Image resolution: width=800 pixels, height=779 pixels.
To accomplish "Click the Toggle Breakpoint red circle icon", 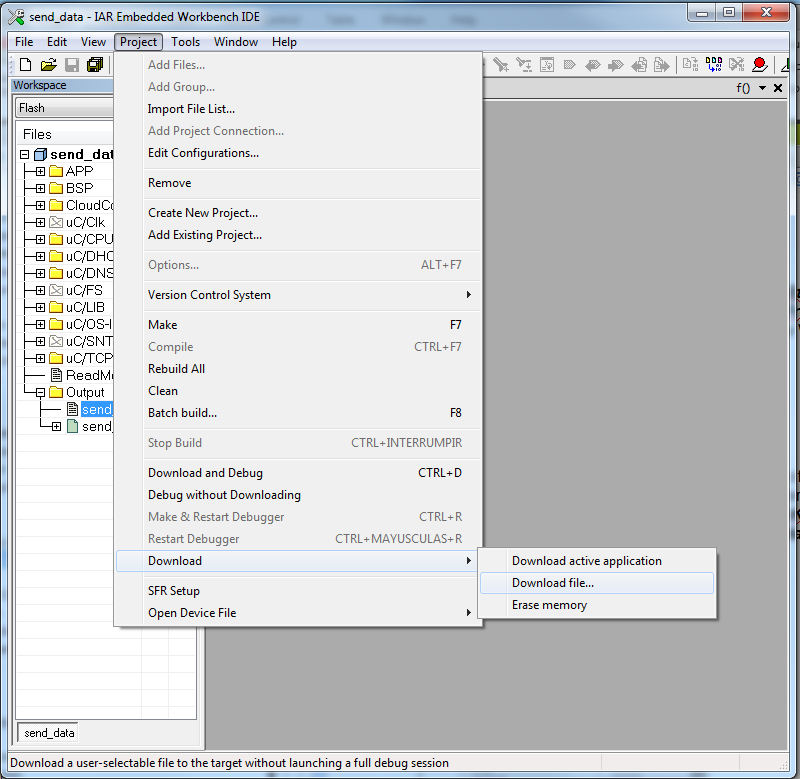I will (760, 65).
